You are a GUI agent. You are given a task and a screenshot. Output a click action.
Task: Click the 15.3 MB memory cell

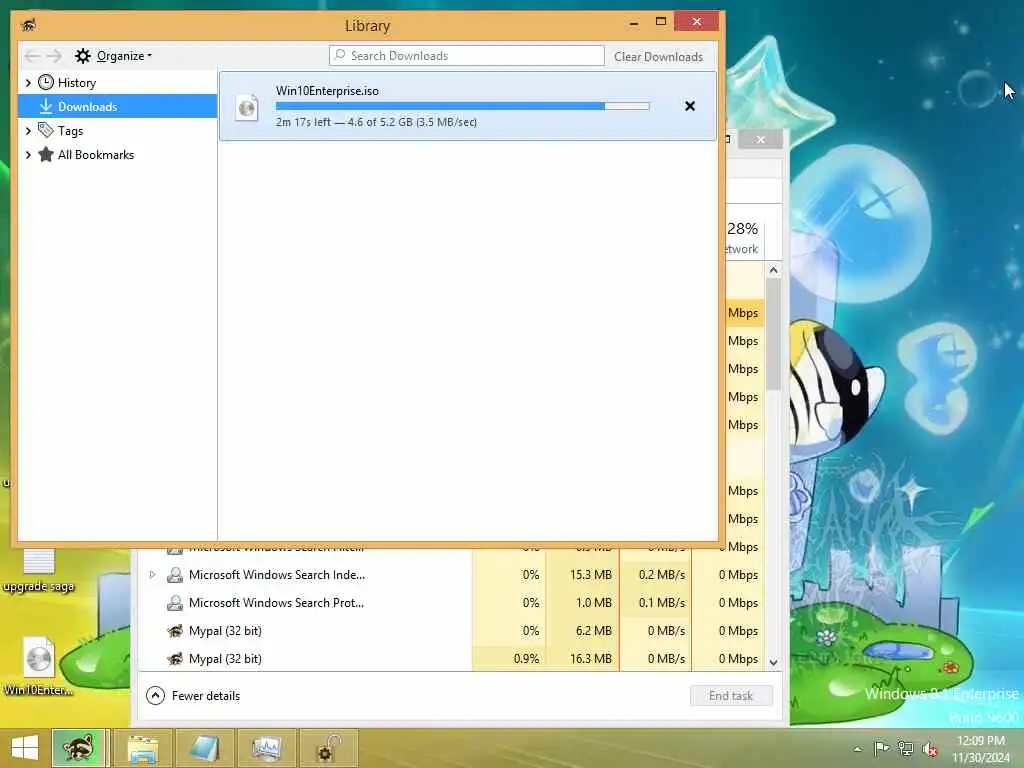tap(583, 575)
